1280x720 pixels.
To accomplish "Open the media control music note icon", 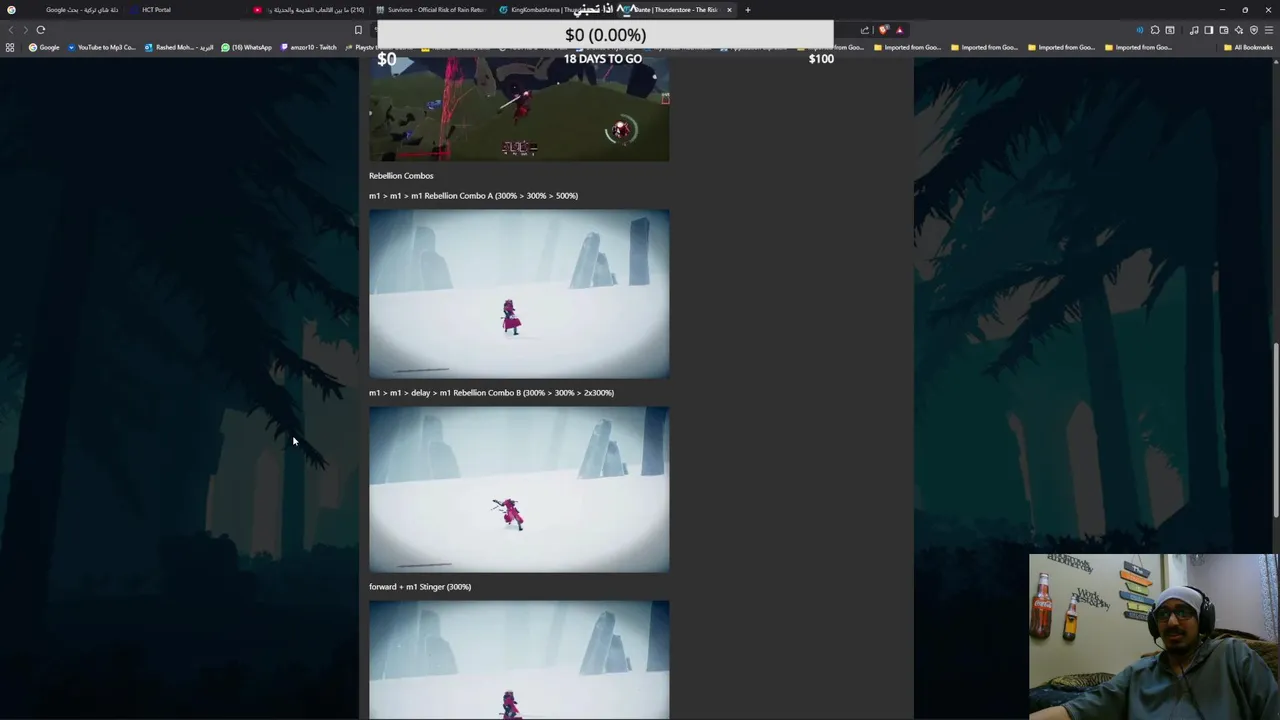I will (x=1194, y=30).
